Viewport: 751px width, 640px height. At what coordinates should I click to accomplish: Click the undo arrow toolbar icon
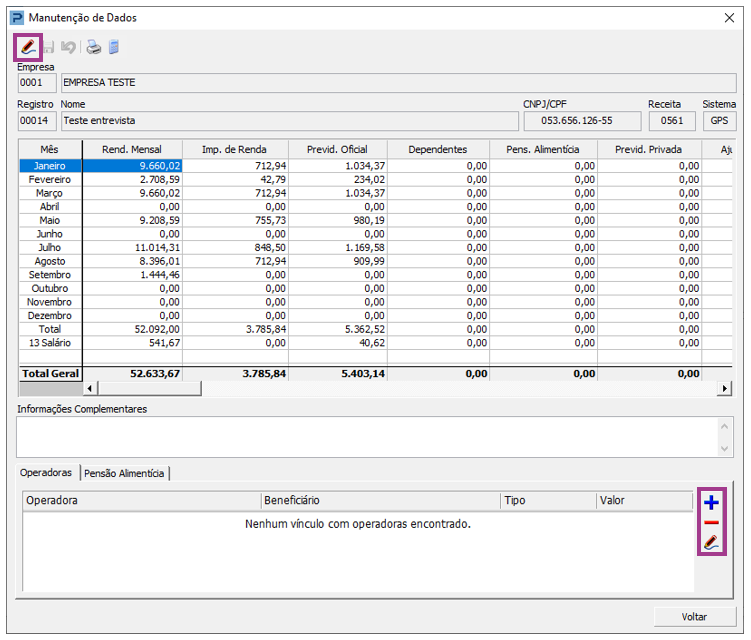point(68,47)
